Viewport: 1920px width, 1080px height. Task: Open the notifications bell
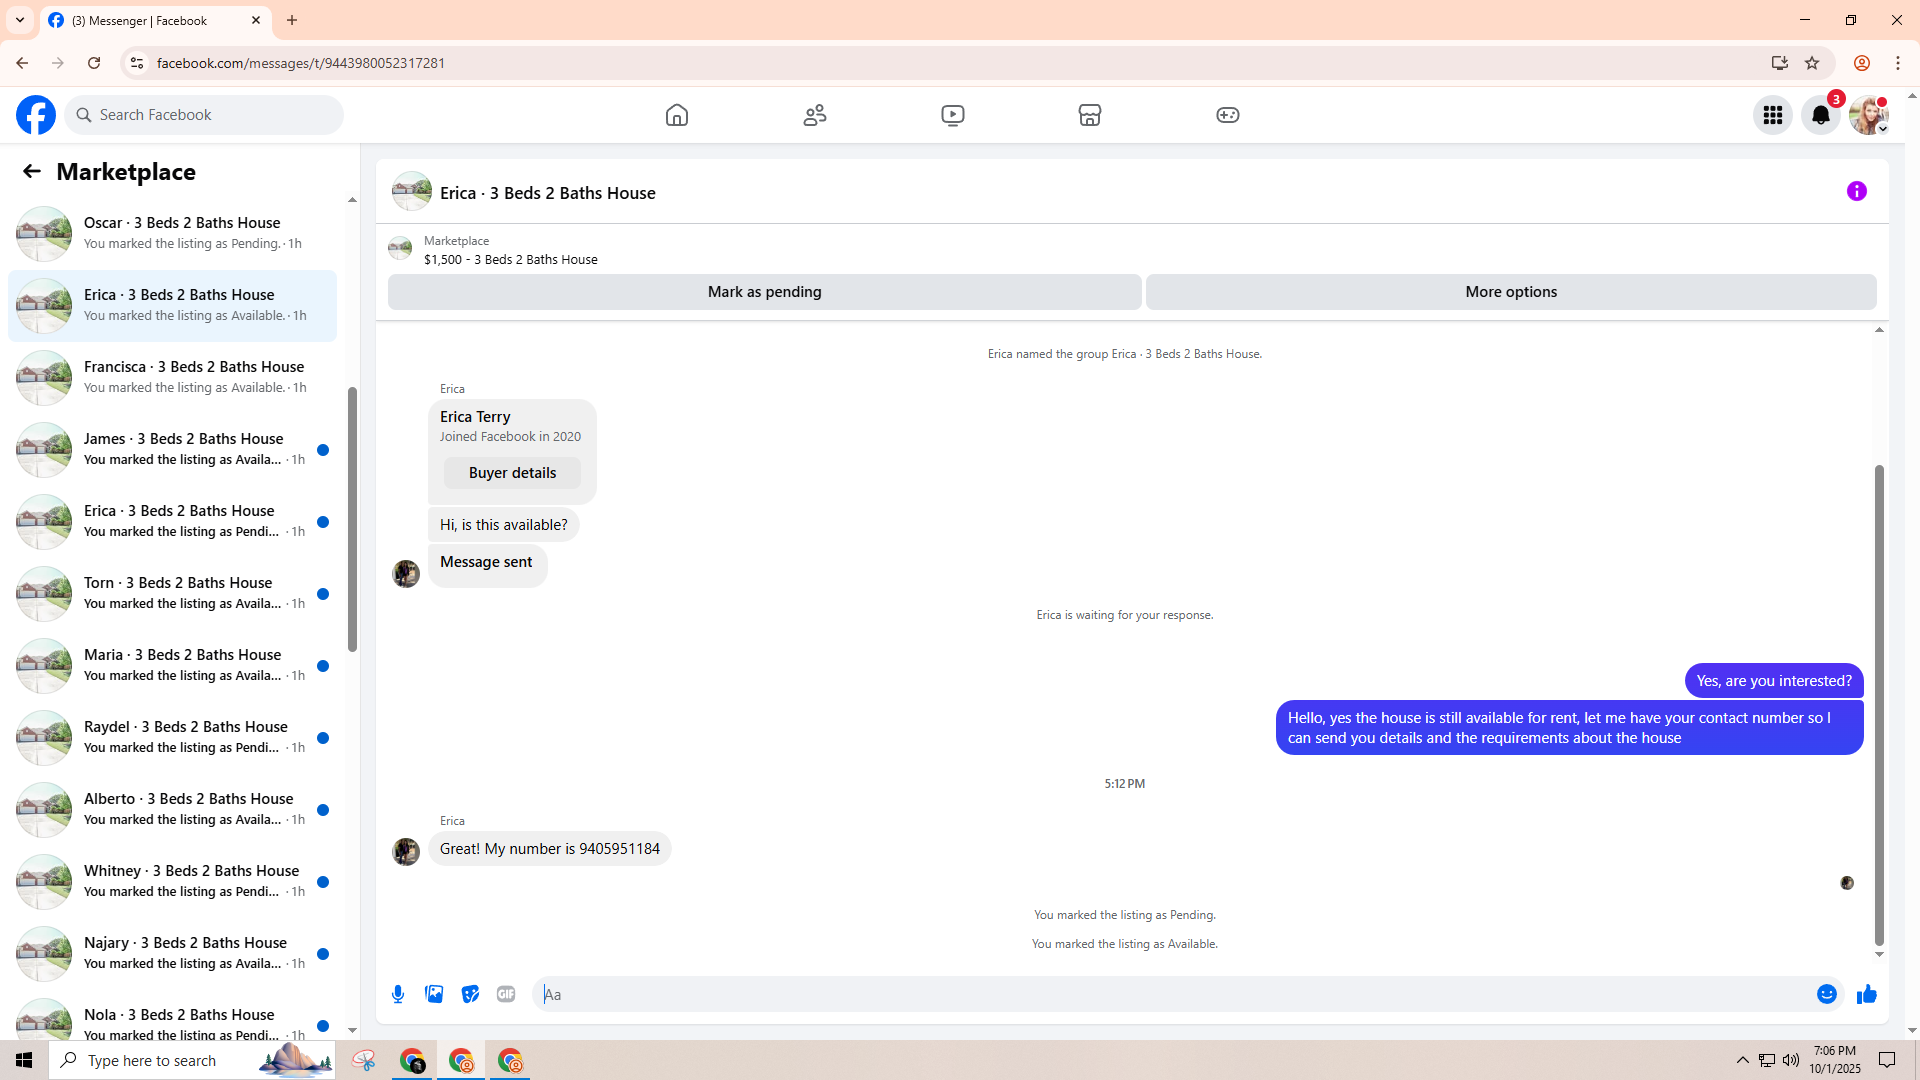point(1821,115)
